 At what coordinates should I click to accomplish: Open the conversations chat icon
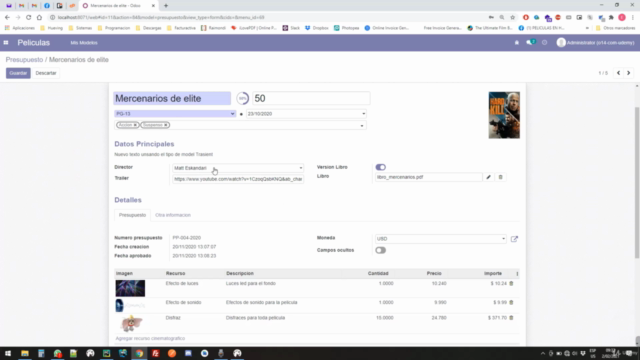point(530,42)
